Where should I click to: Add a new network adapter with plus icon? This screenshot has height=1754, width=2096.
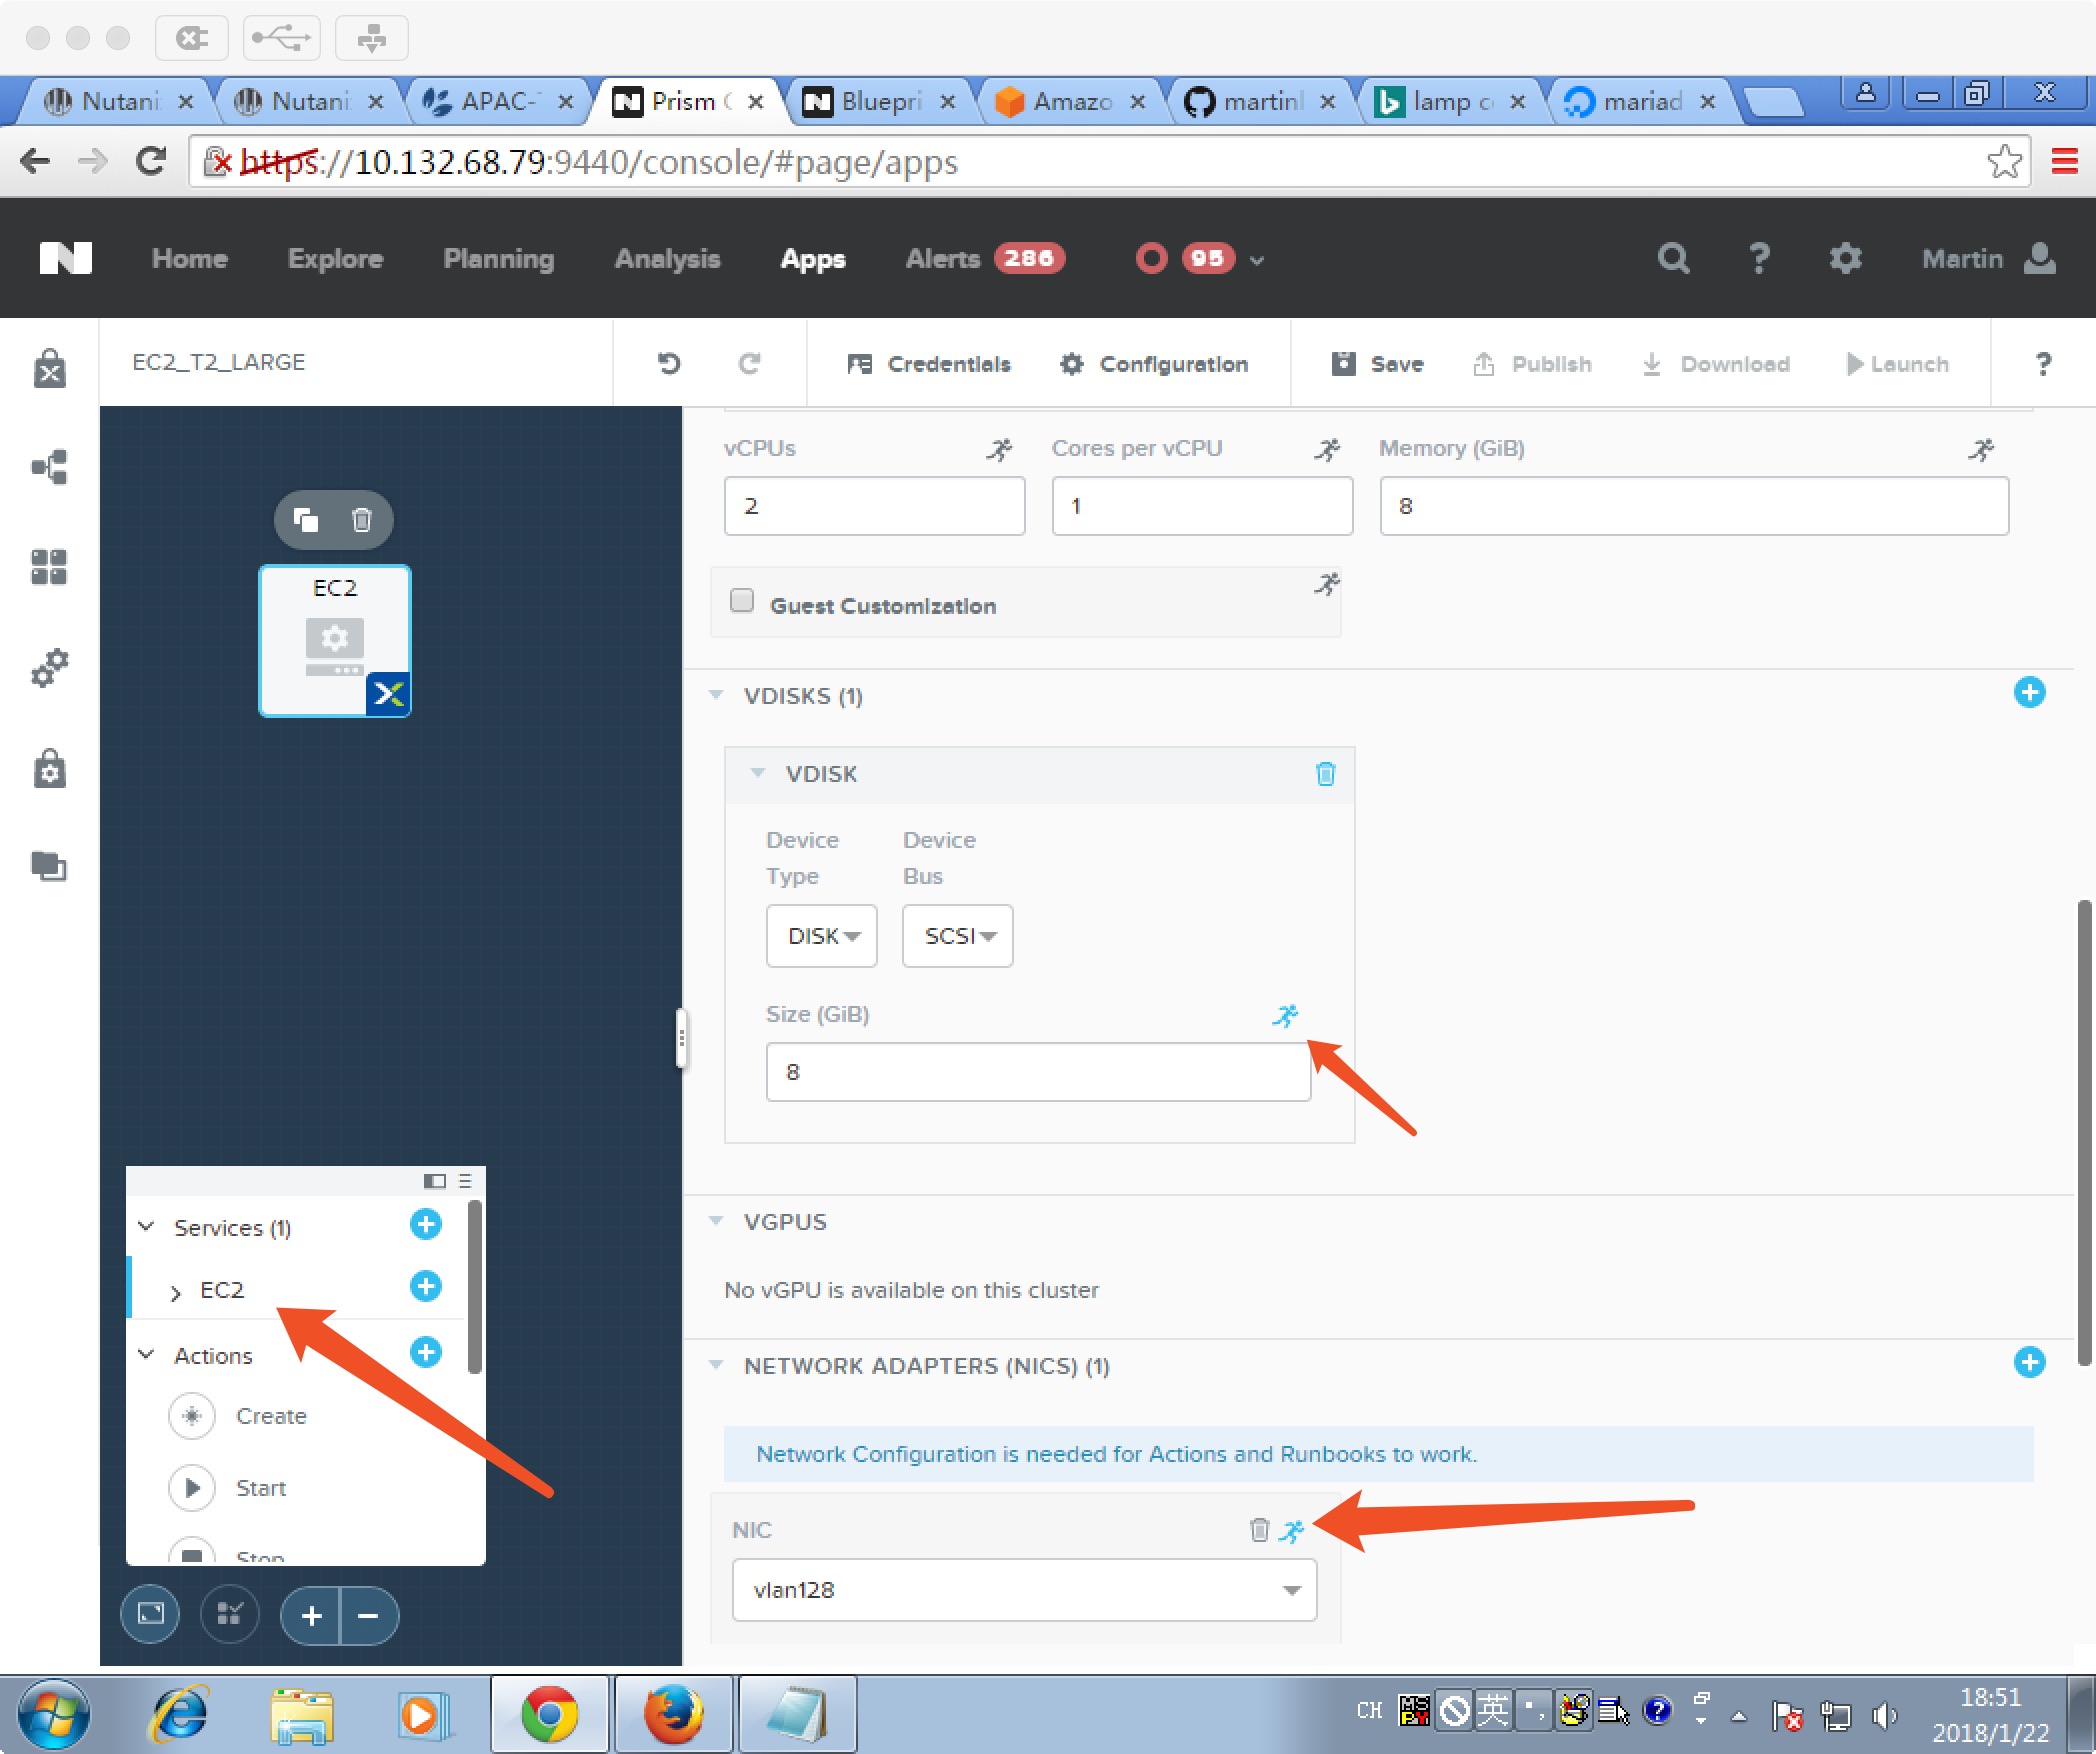[x=2029, y=1362]
